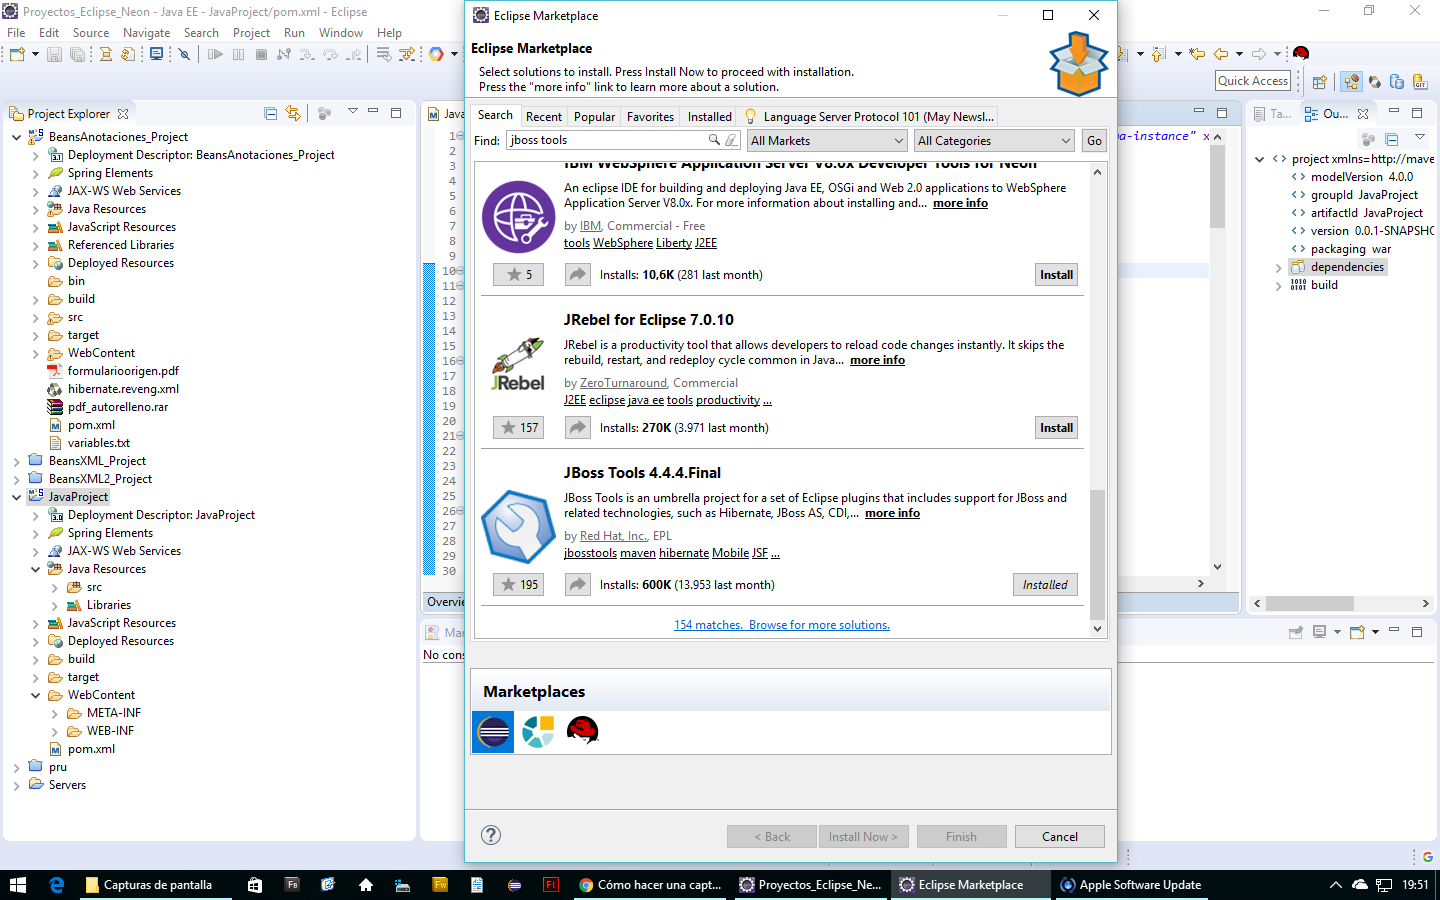Expand the Servers project node
This screenshot has height=900, width=1440.
[16, 785]
